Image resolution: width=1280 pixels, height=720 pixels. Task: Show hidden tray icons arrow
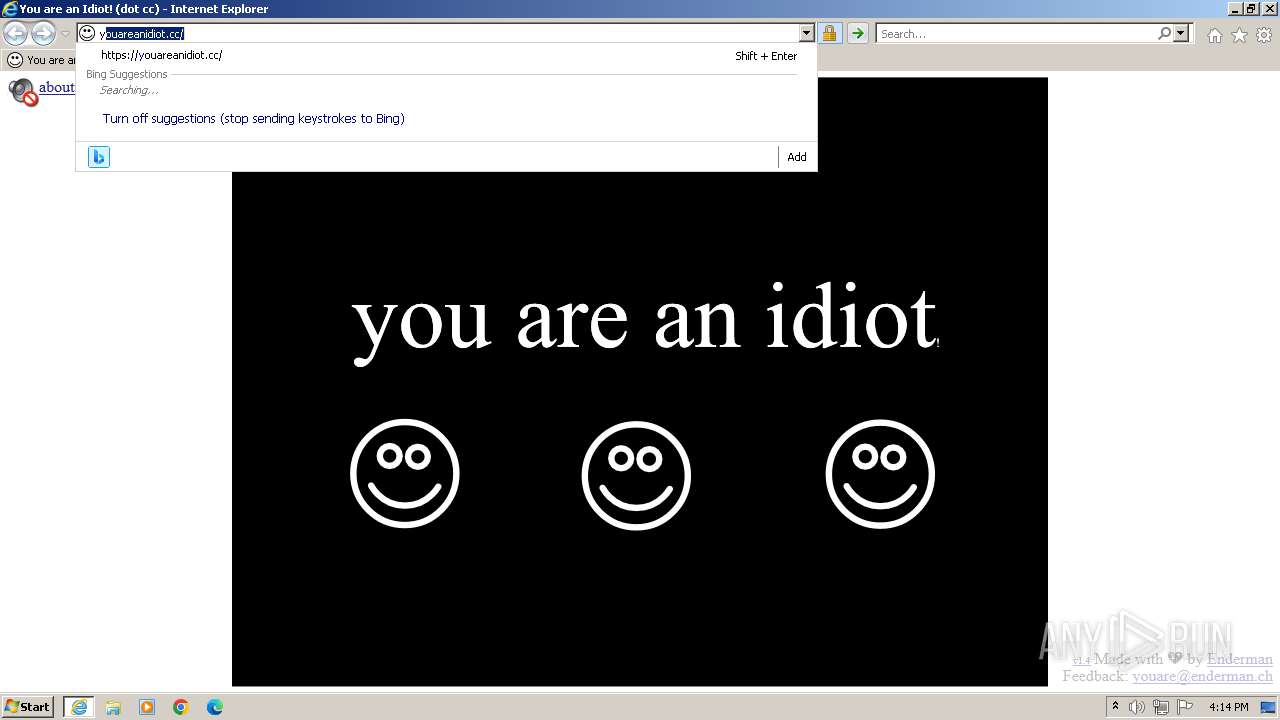(1115, 707)
